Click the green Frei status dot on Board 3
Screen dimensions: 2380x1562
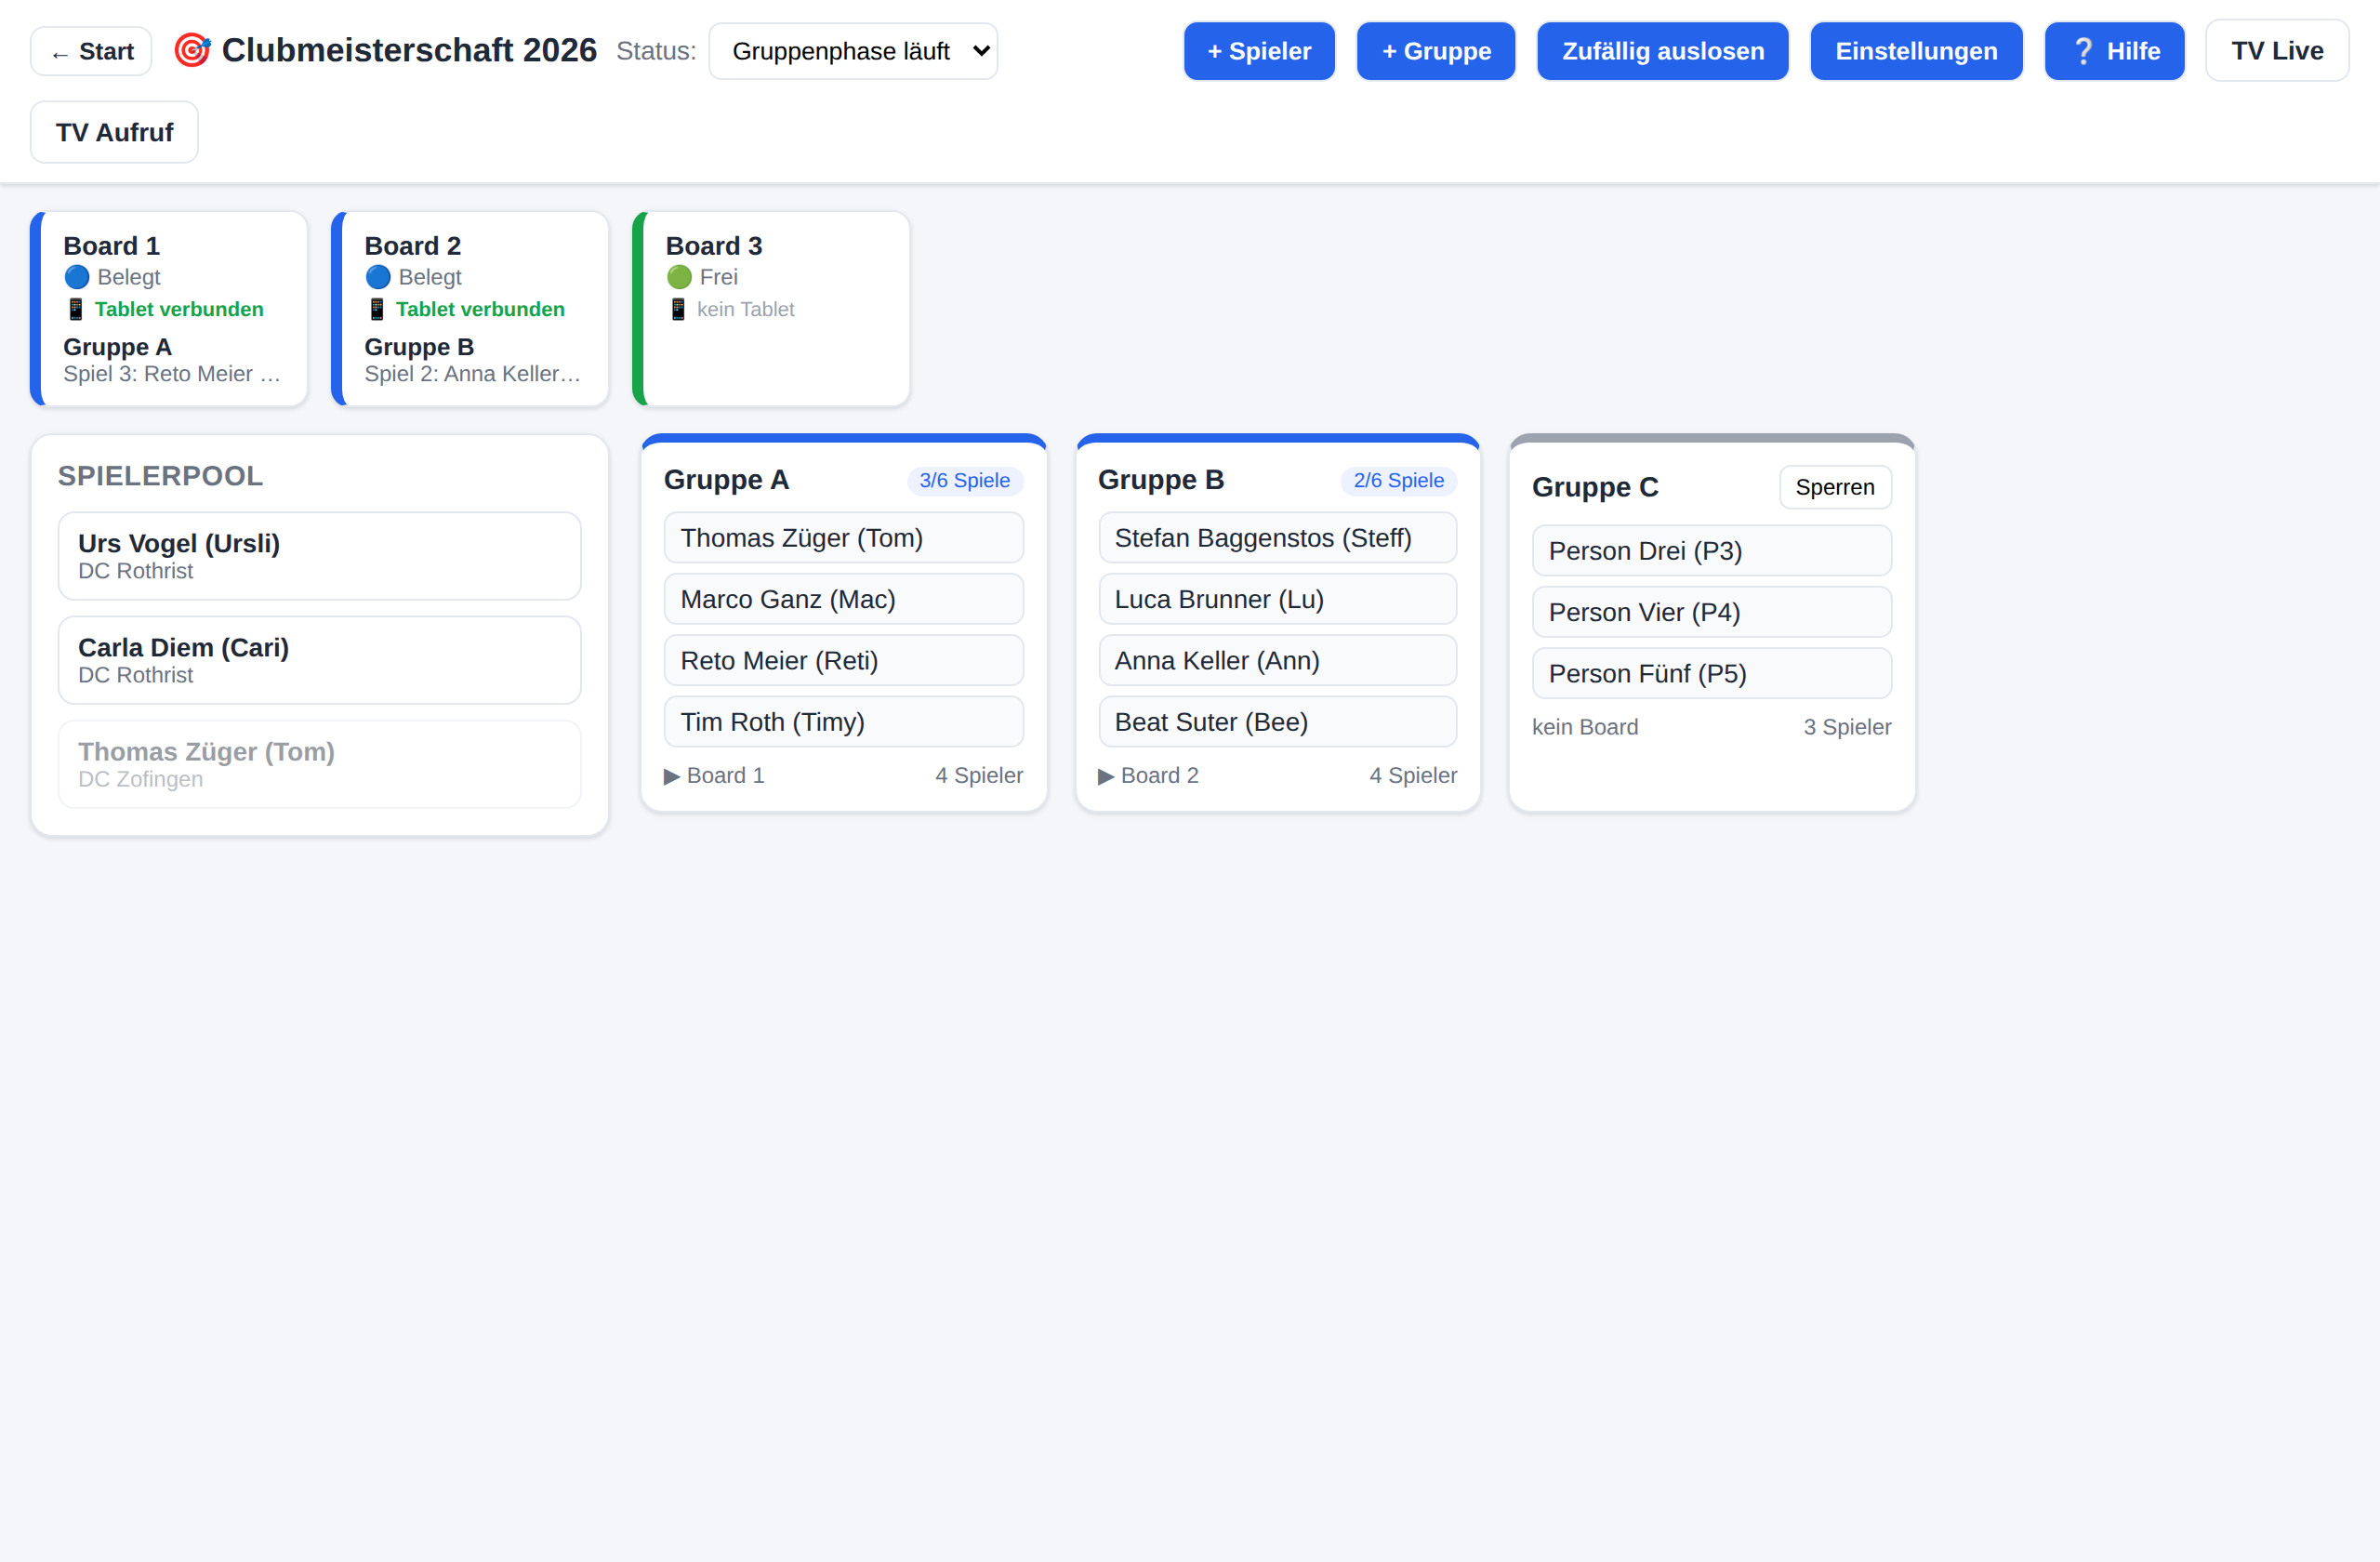tap(679, 277)
